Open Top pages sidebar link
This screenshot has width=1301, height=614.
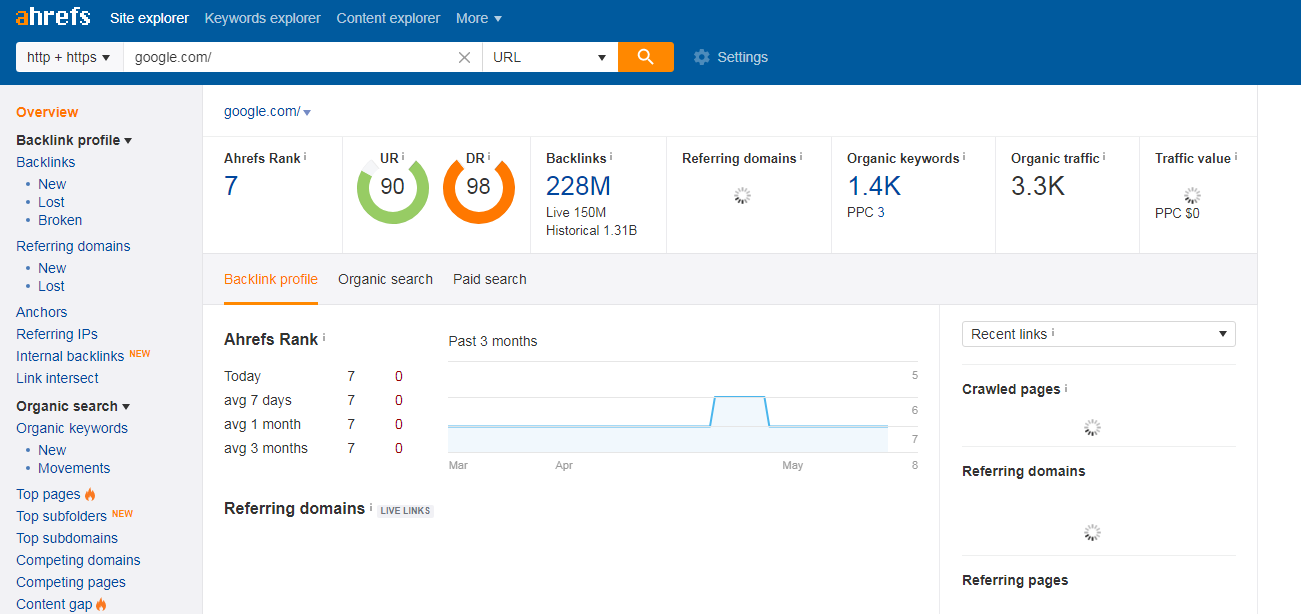(x=48, y=494)
